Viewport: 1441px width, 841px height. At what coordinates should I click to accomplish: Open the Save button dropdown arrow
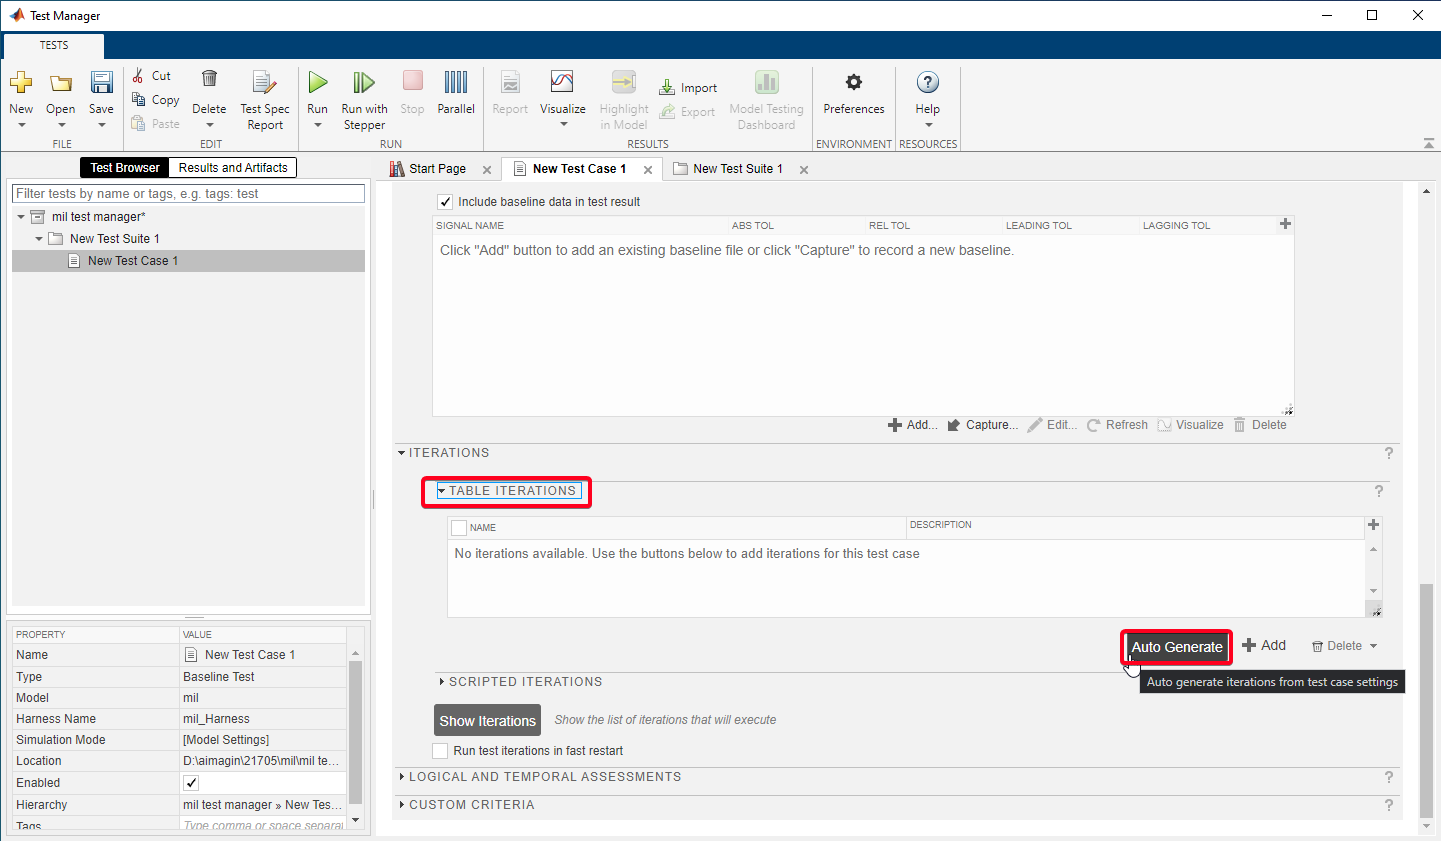click(101, 125)
